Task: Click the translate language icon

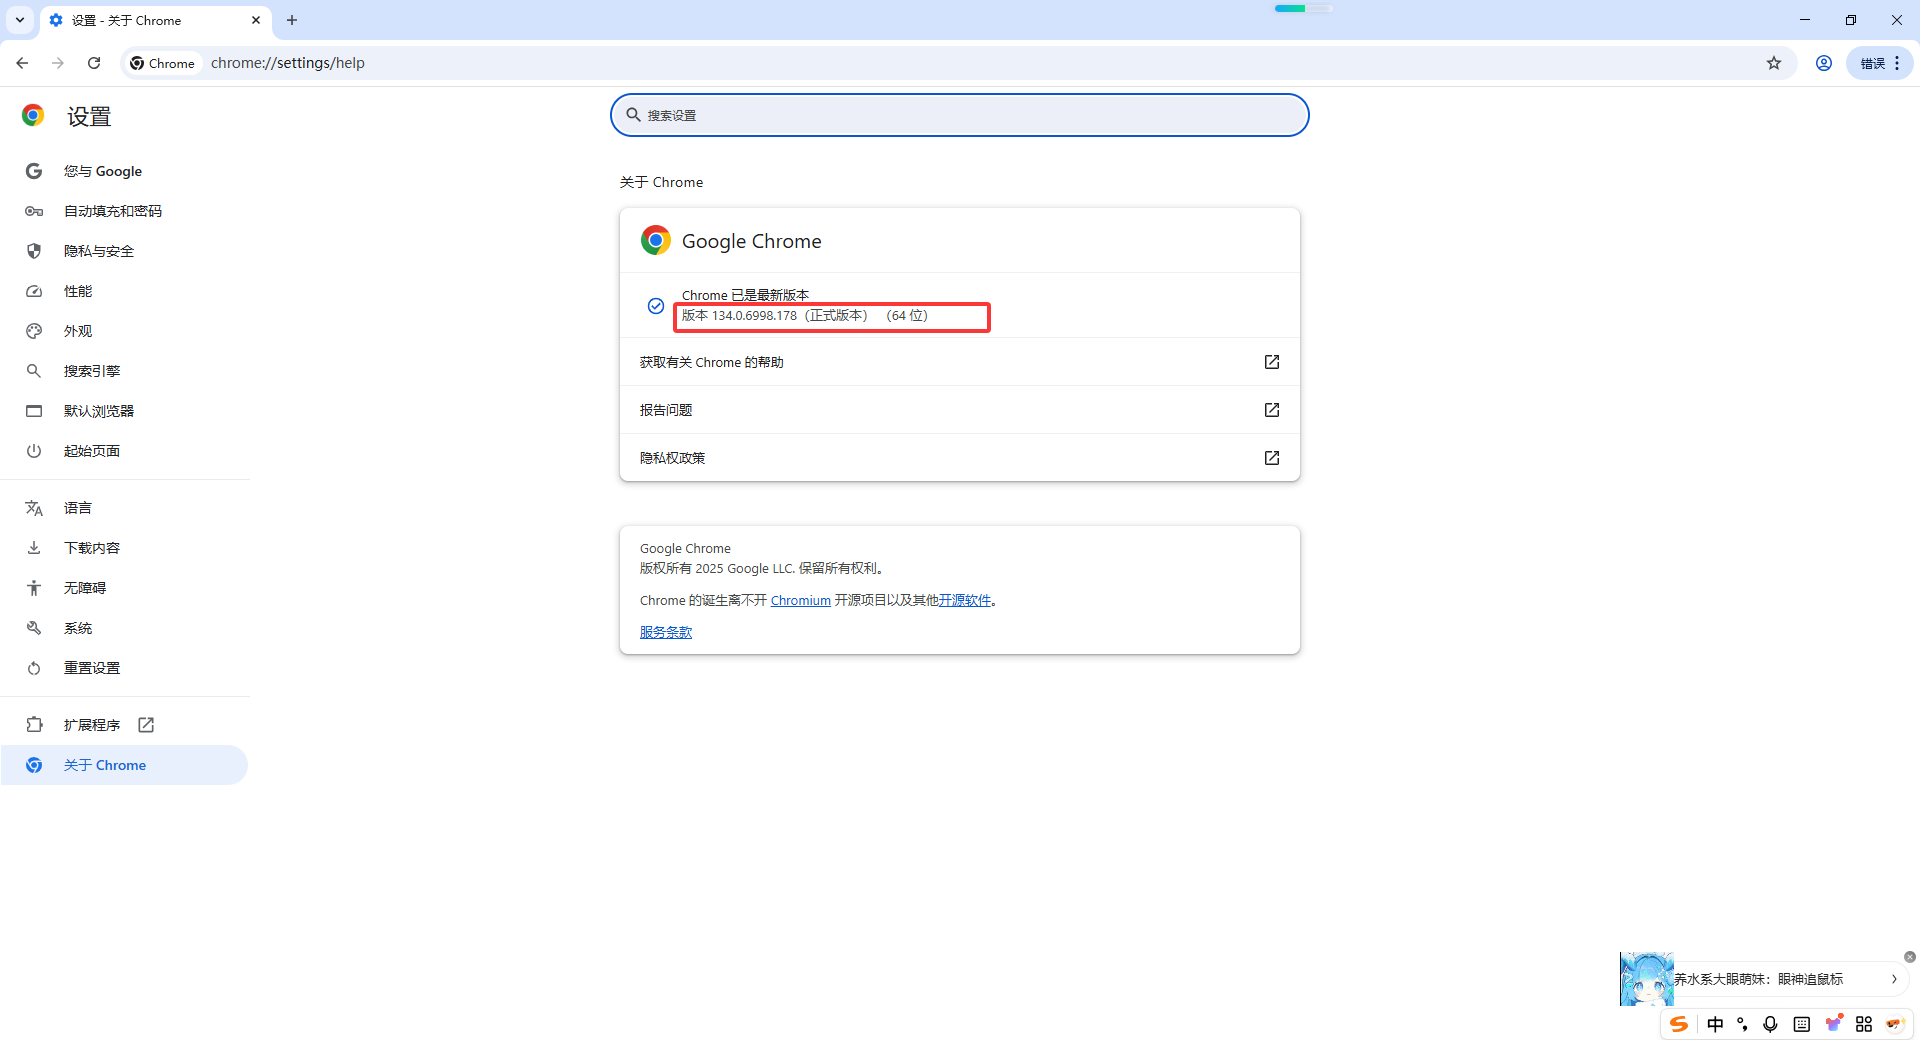Action: 34,508
